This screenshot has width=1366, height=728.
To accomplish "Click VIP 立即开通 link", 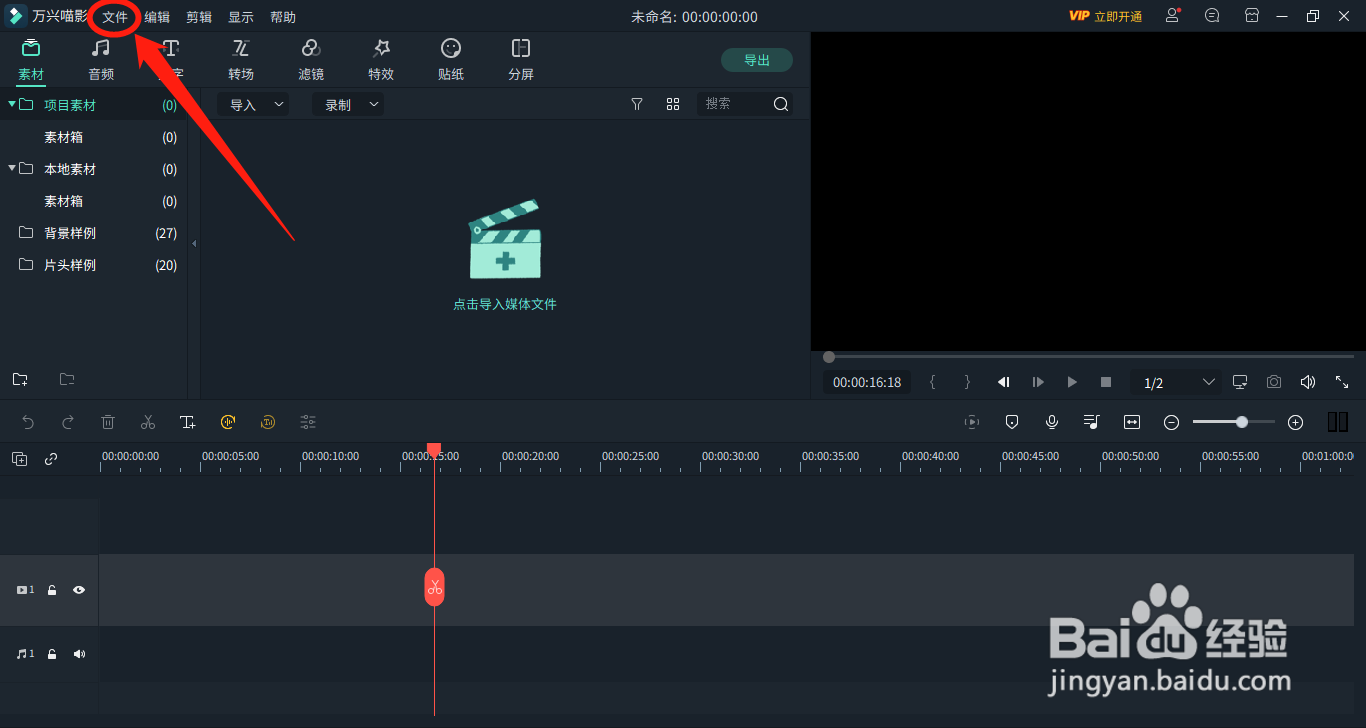I will (1105, 17).
